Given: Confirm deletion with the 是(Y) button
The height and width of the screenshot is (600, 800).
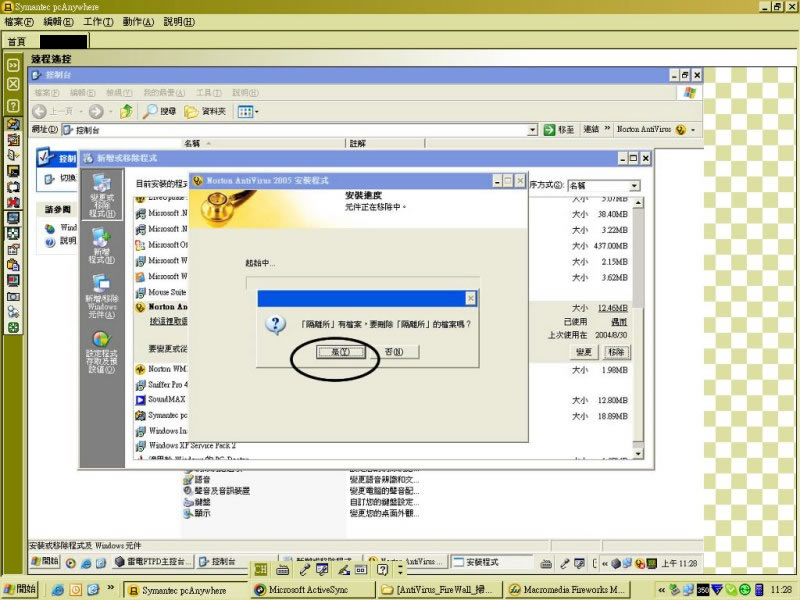Looking at the screenshot, I should click(x=340, y=352).
